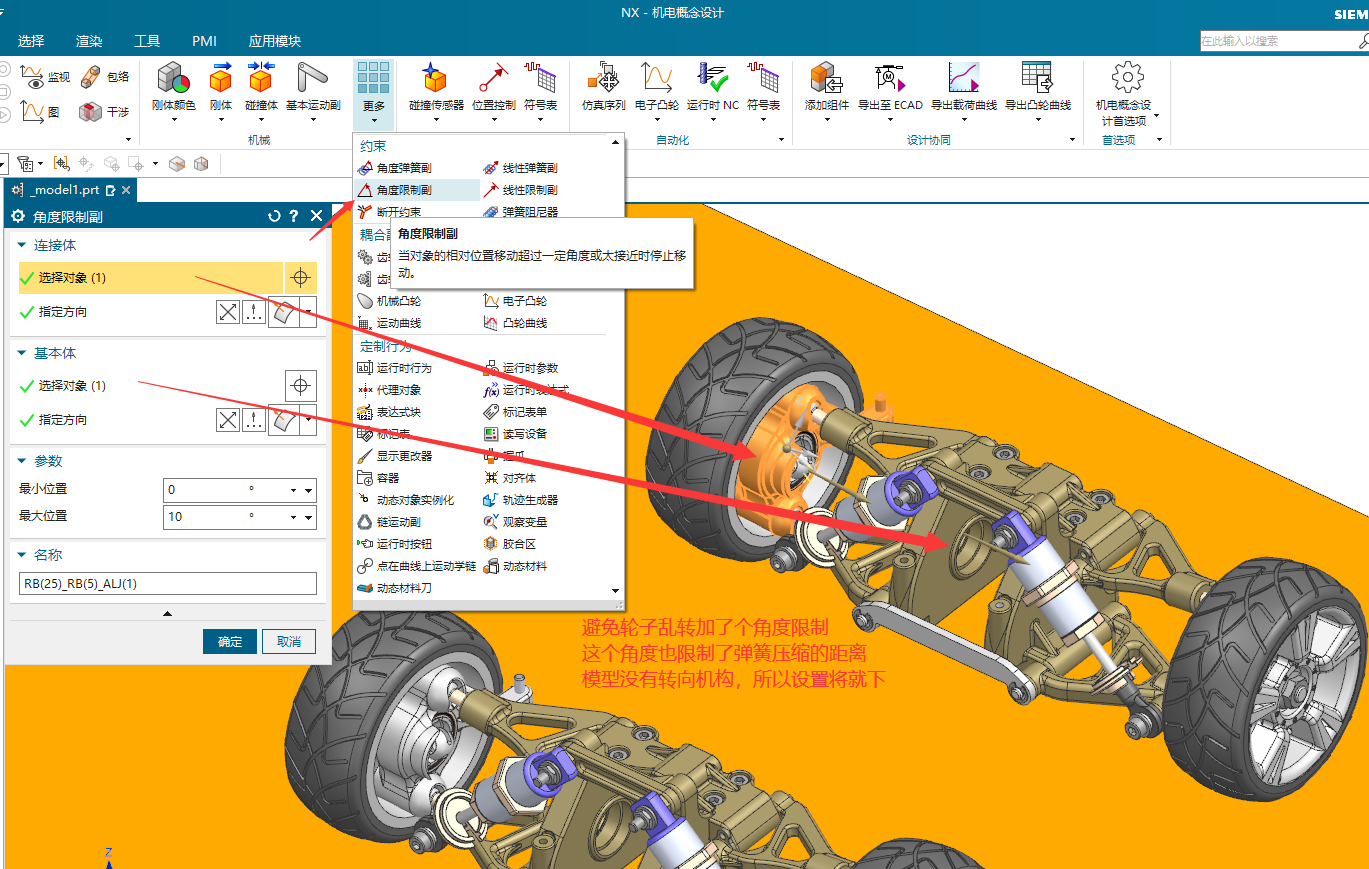Click the help question mark in dialog header

[x=294, y=216]
